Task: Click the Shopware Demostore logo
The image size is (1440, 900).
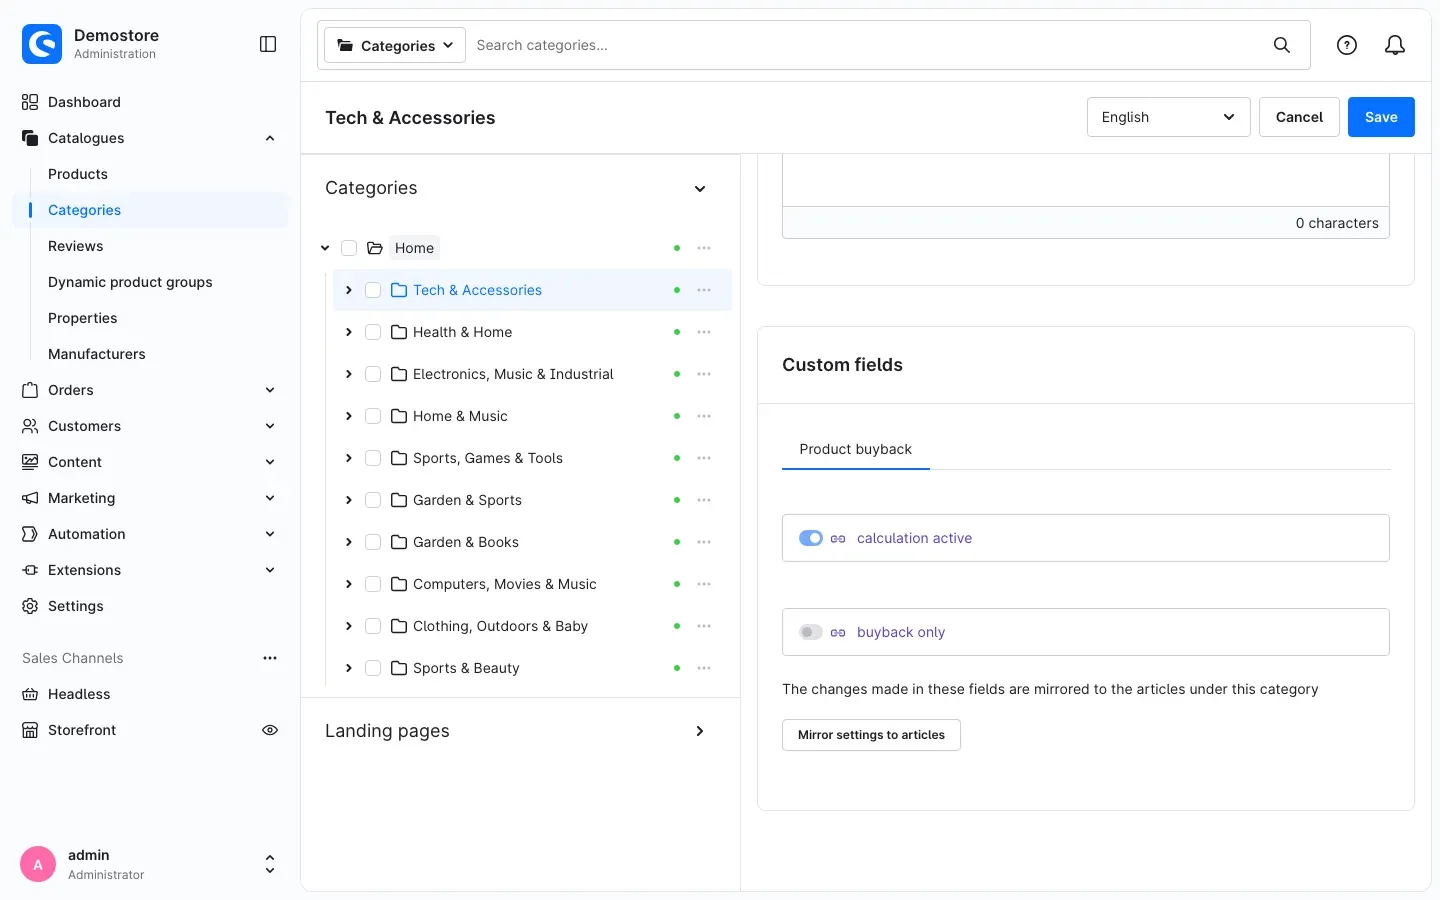Action: point(42,44)
